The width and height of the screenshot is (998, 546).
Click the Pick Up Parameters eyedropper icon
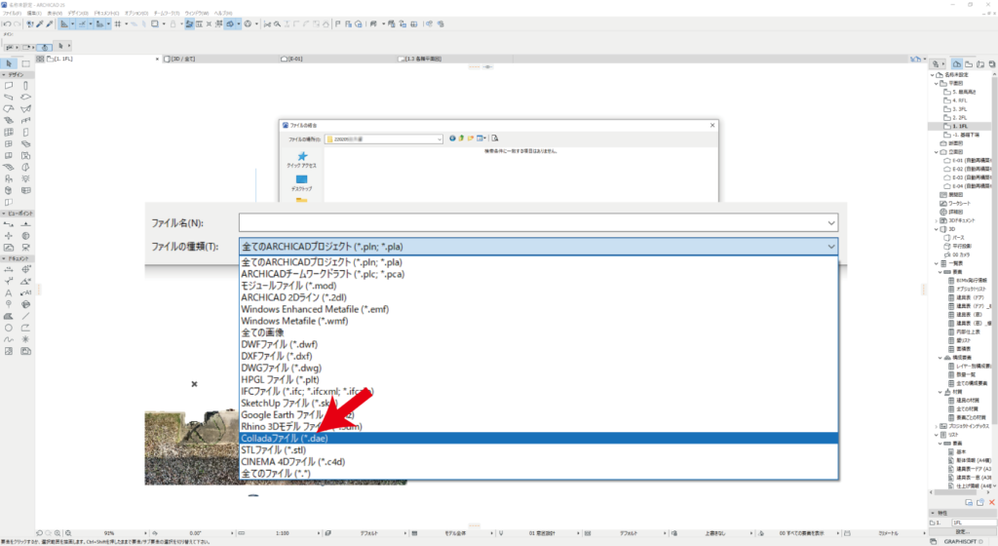[x=39, y=24]
